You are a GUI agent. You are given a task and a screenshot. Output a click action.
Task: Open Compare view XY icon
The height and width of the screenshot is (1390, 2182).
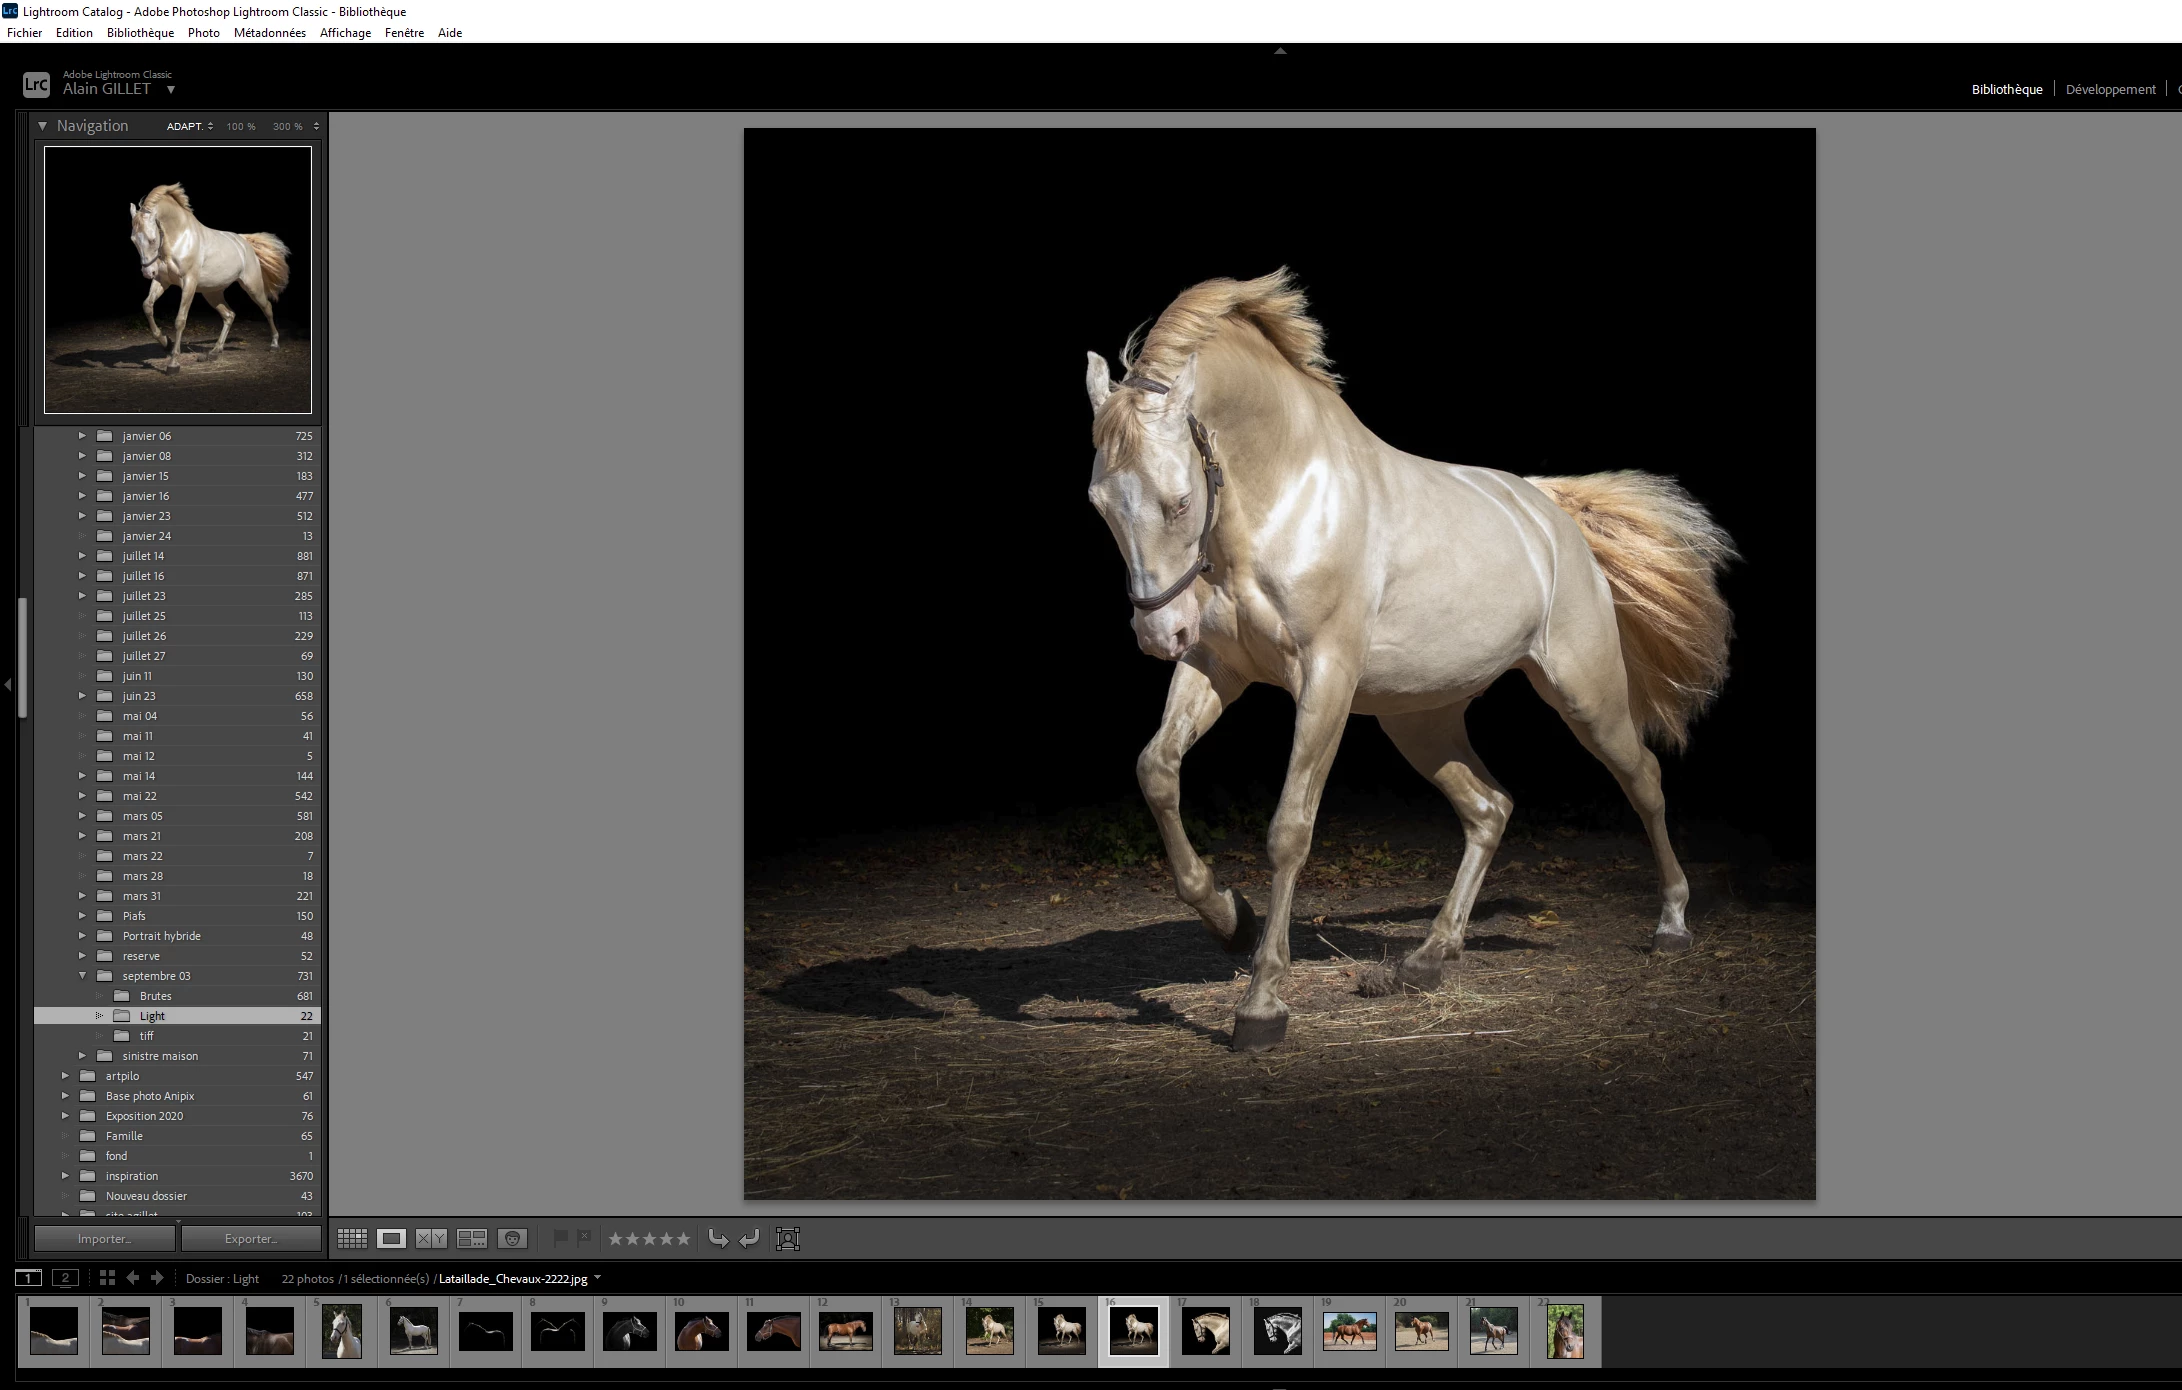431,1239
